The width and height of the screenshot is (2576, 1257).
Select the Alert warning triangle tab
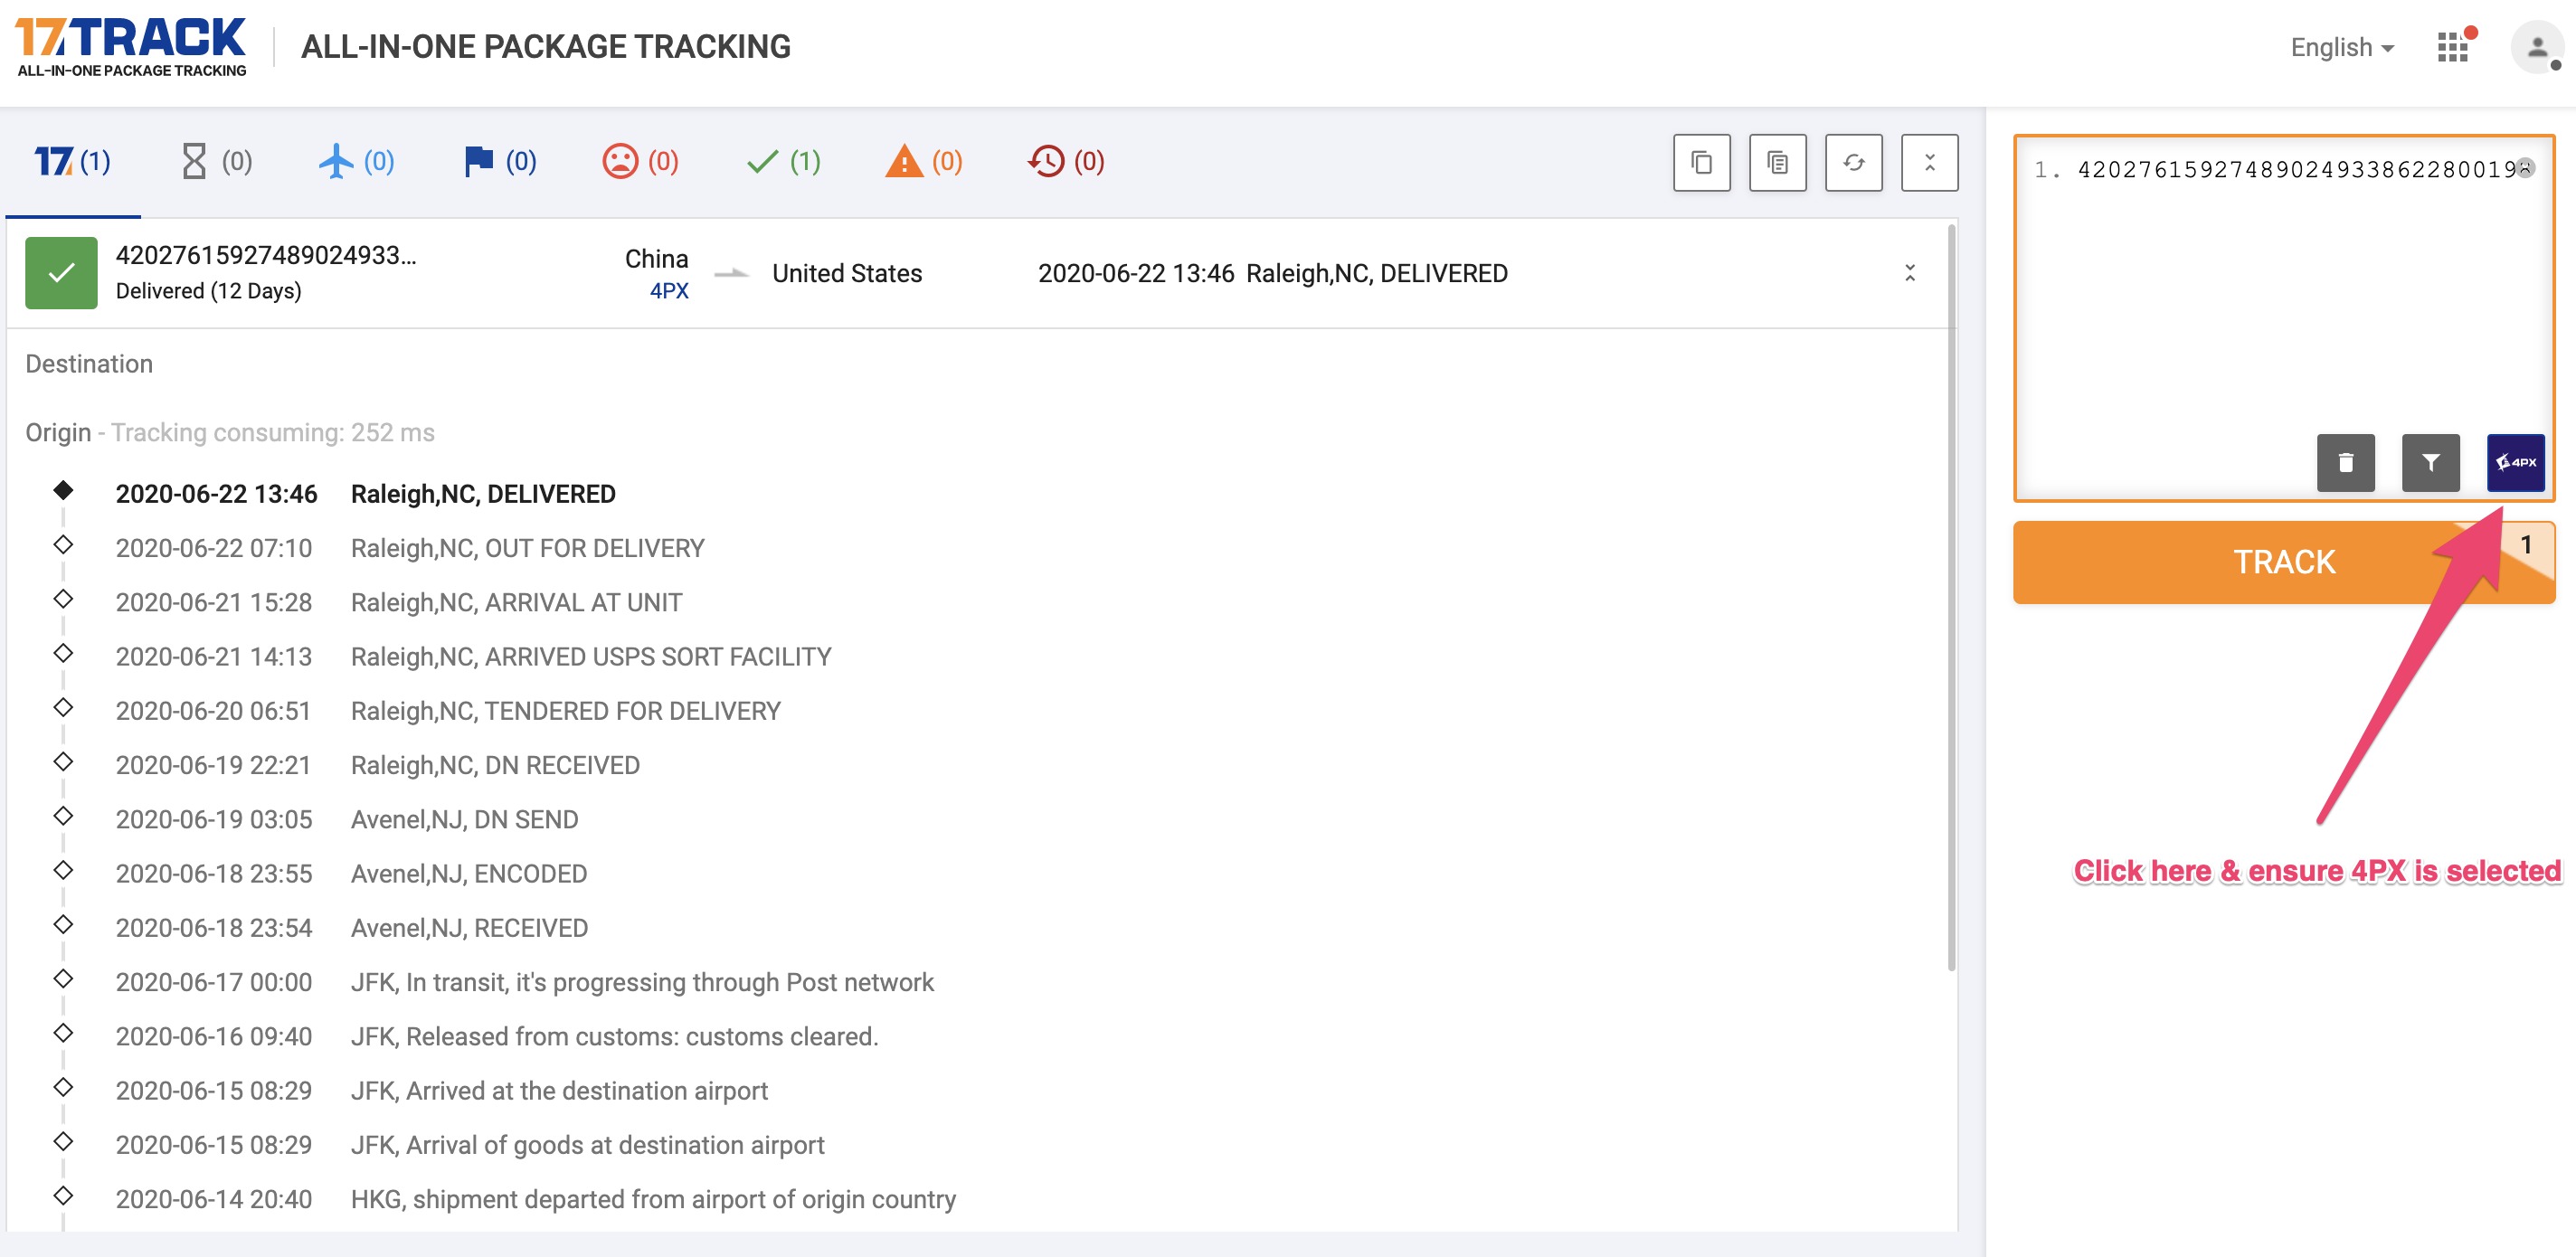(924, 161)
